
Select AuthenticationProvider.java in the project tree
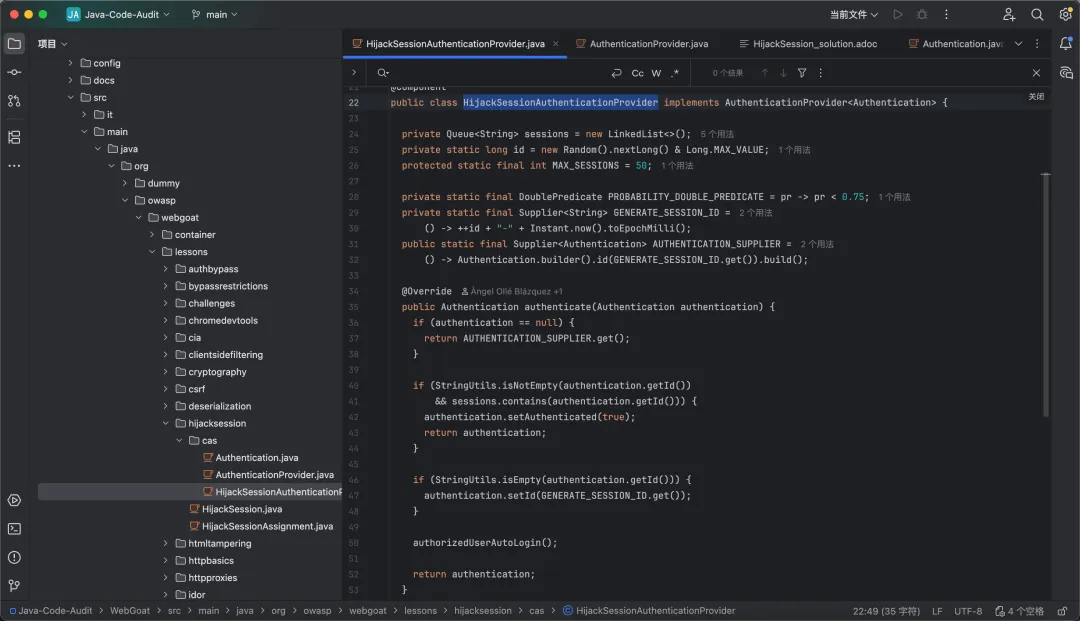click(x=268, y=475)
